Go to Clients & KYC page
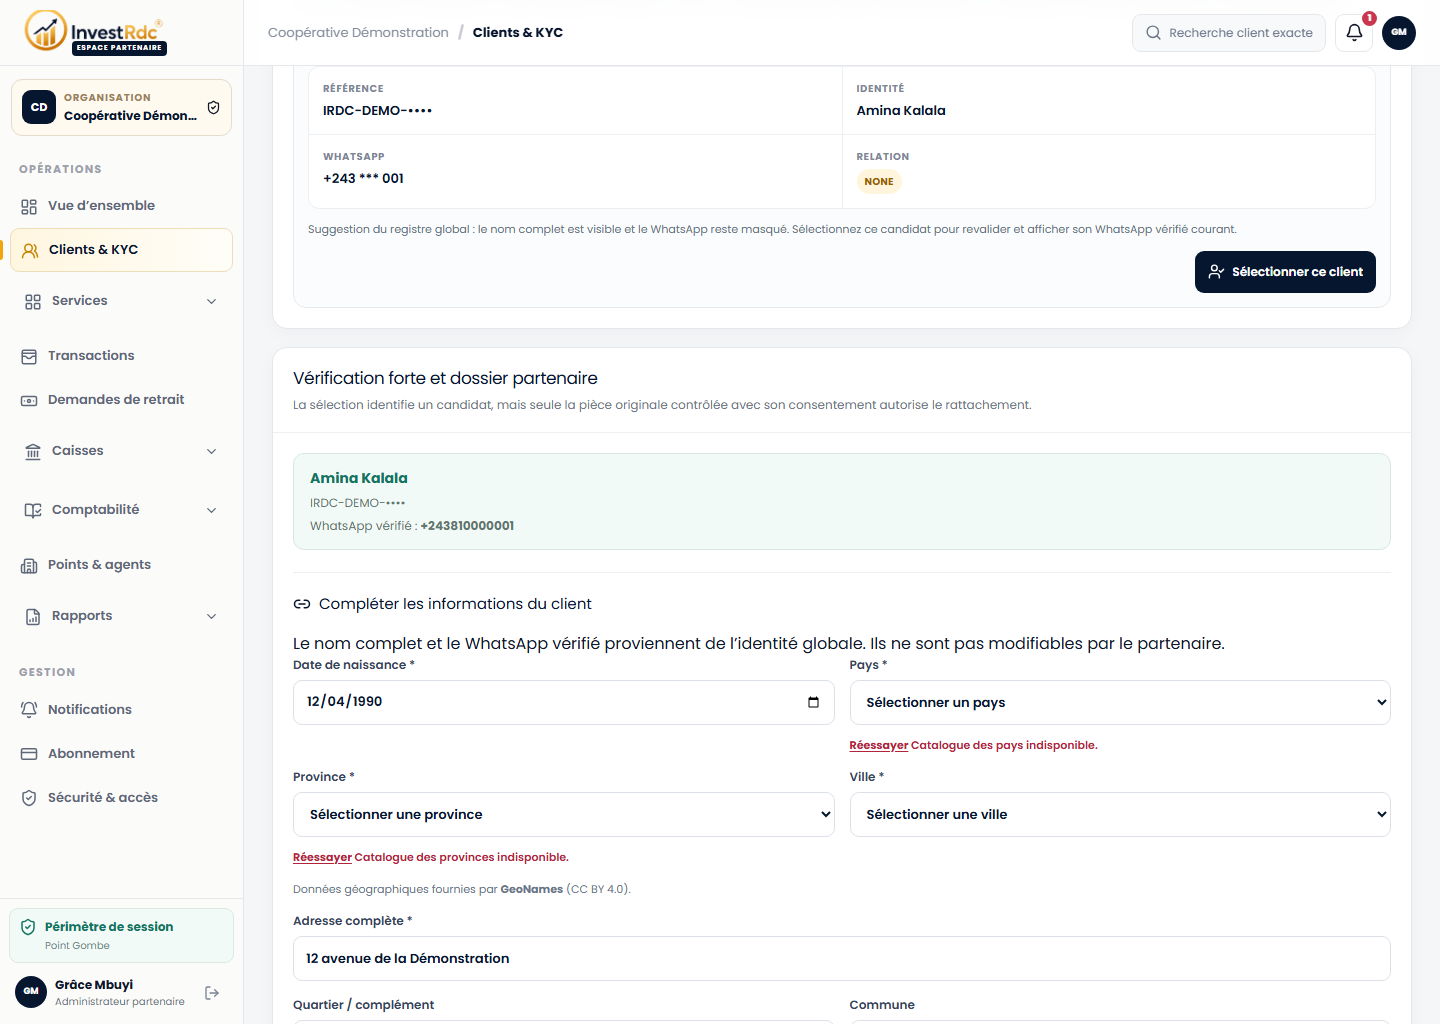 point(121,250)
